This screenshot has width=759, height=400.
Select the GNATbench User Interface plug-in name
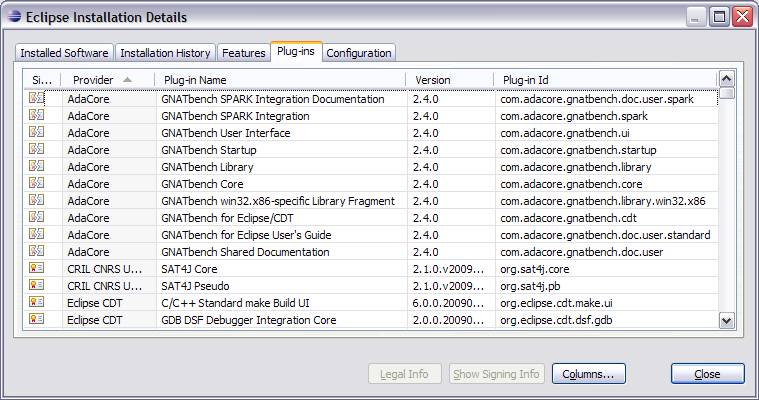(x=226, y=133)
